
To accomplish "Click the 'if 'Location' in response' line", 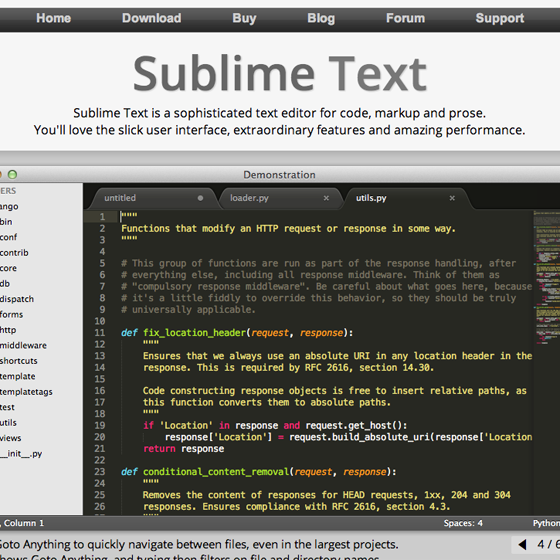I will pyautogui.click(x=275, y=426).
